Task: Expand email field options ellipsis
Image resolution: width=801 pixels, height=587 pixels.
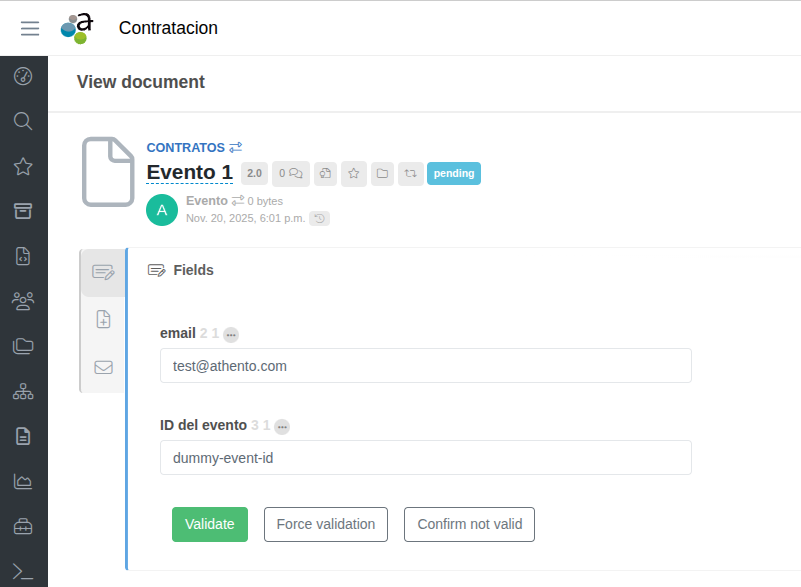Action: point(231,335)
